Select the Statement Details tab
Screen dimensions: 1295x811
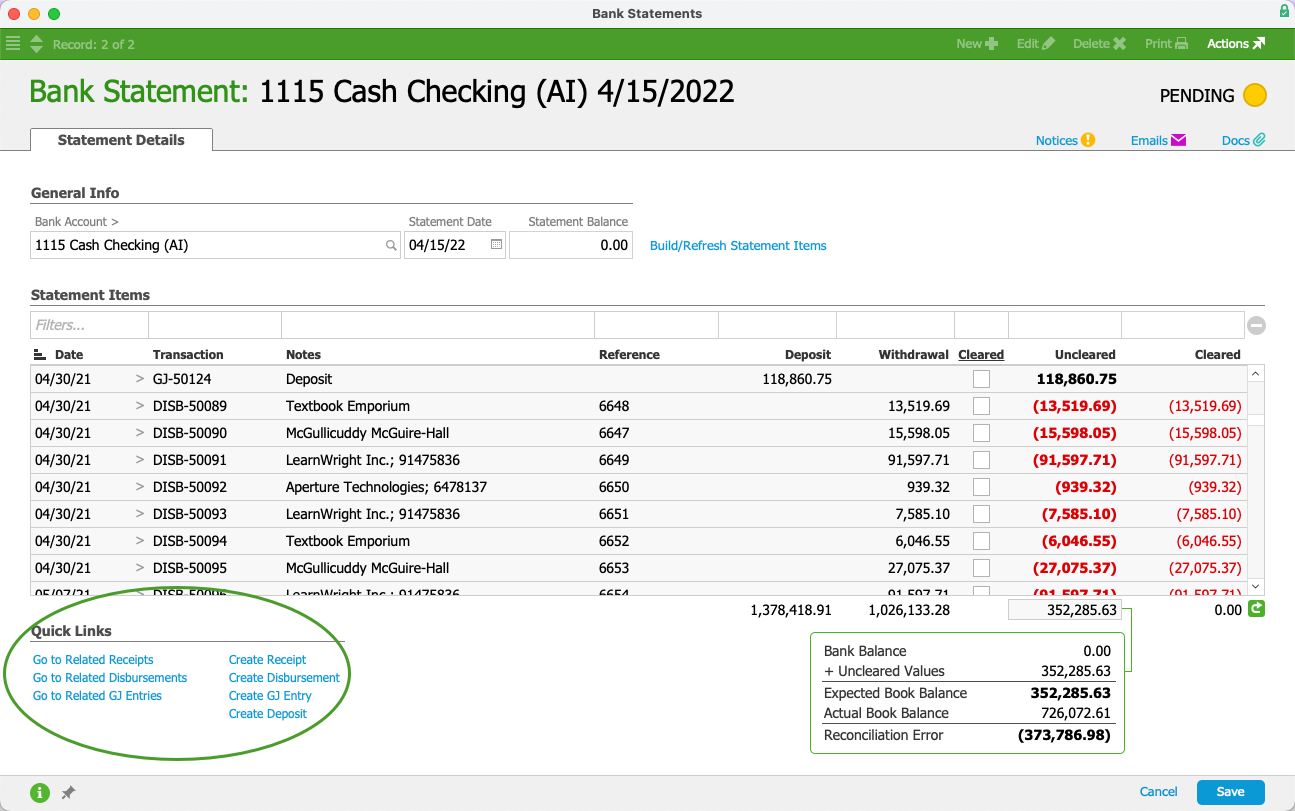click(121, 140)
